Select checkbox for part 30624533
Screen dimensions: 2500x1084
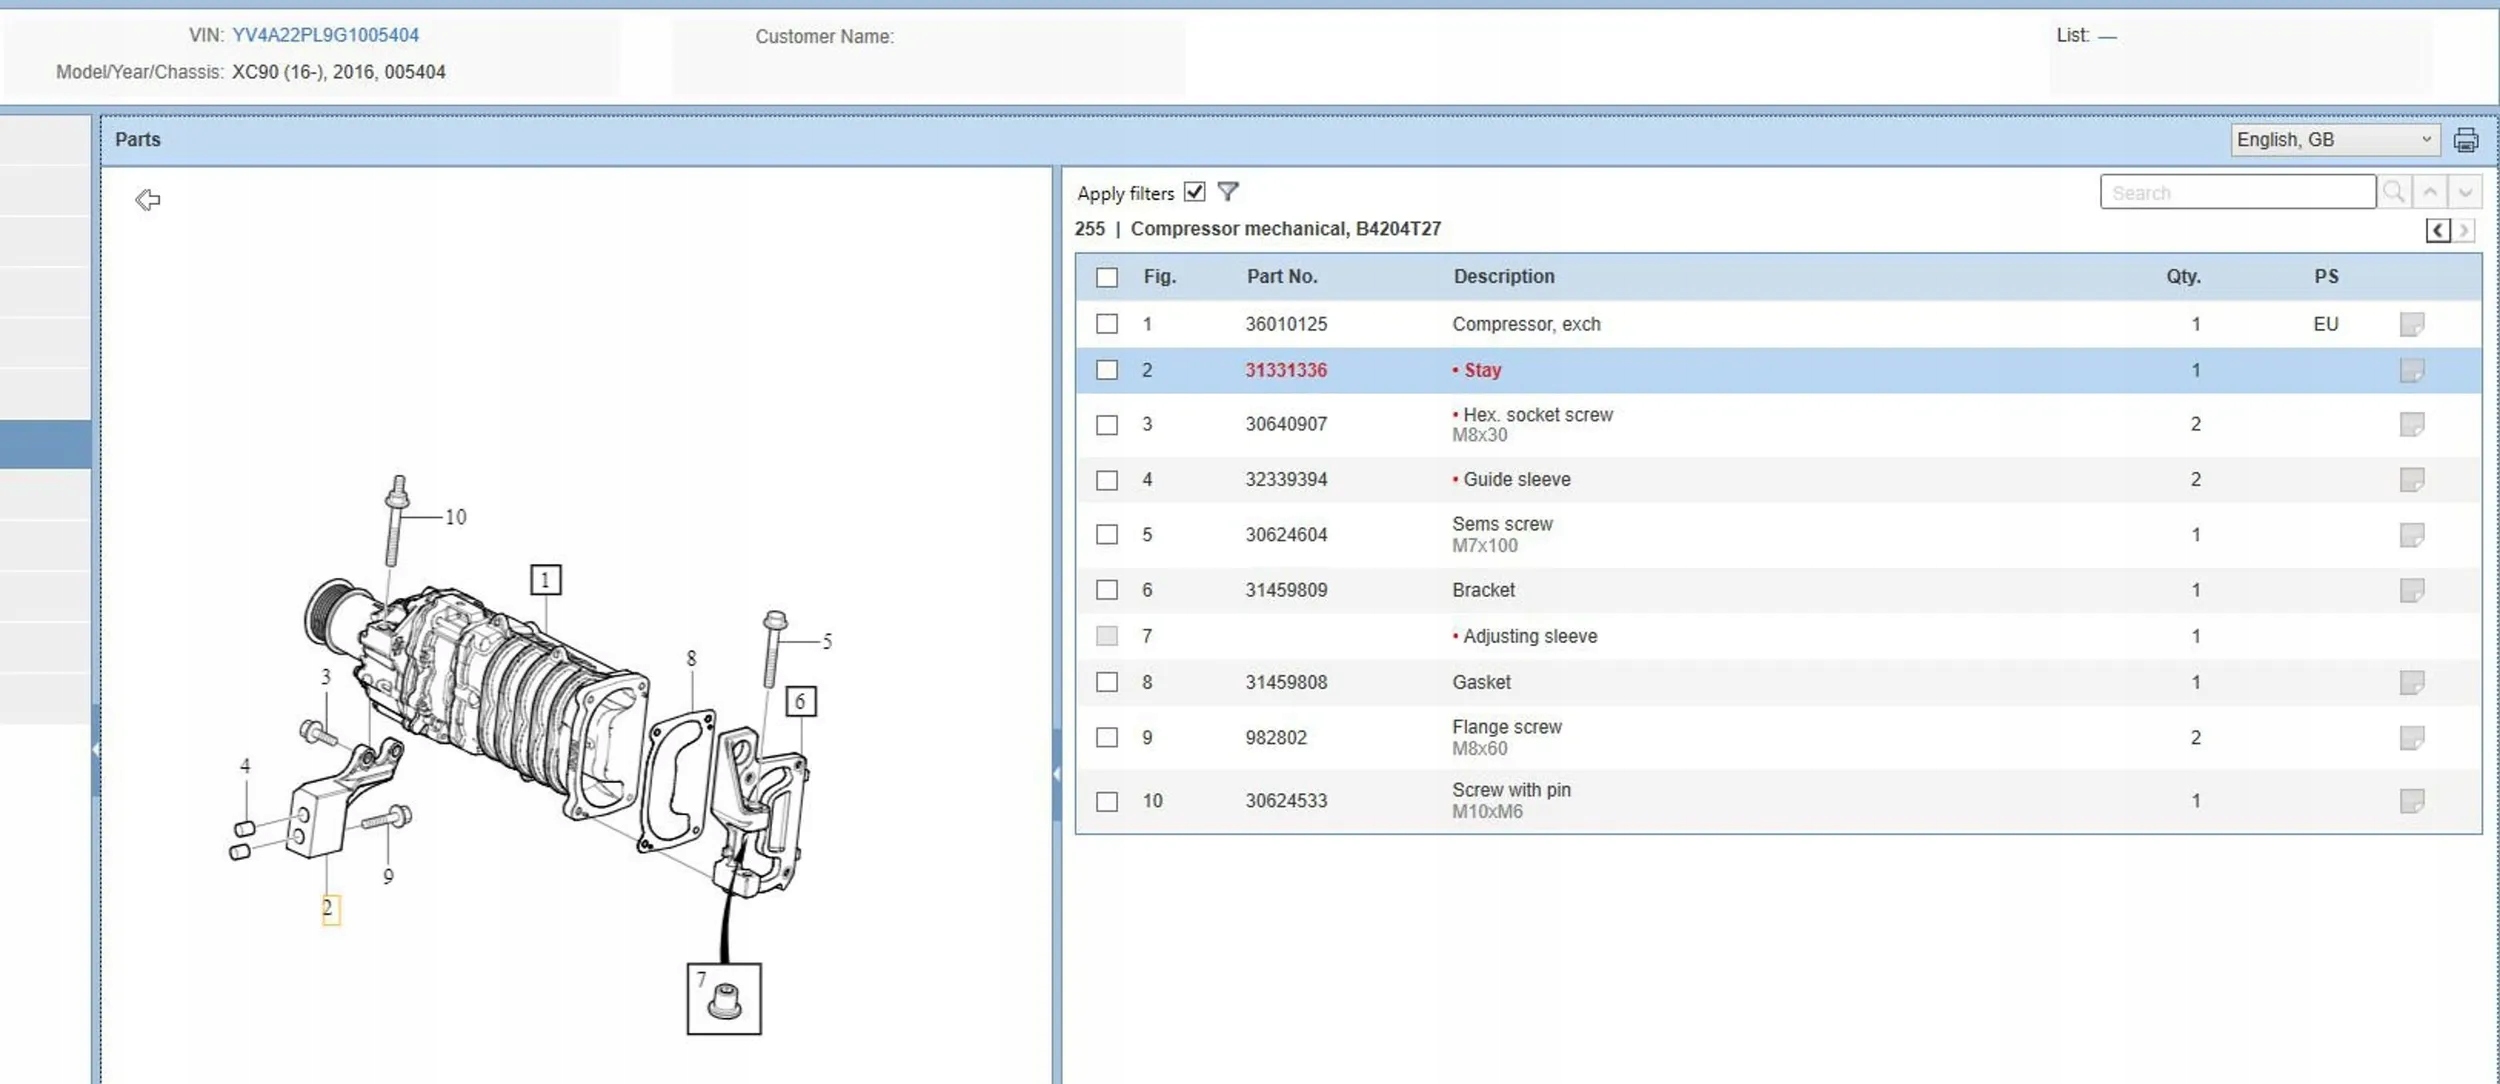(x=1106, y=802)
